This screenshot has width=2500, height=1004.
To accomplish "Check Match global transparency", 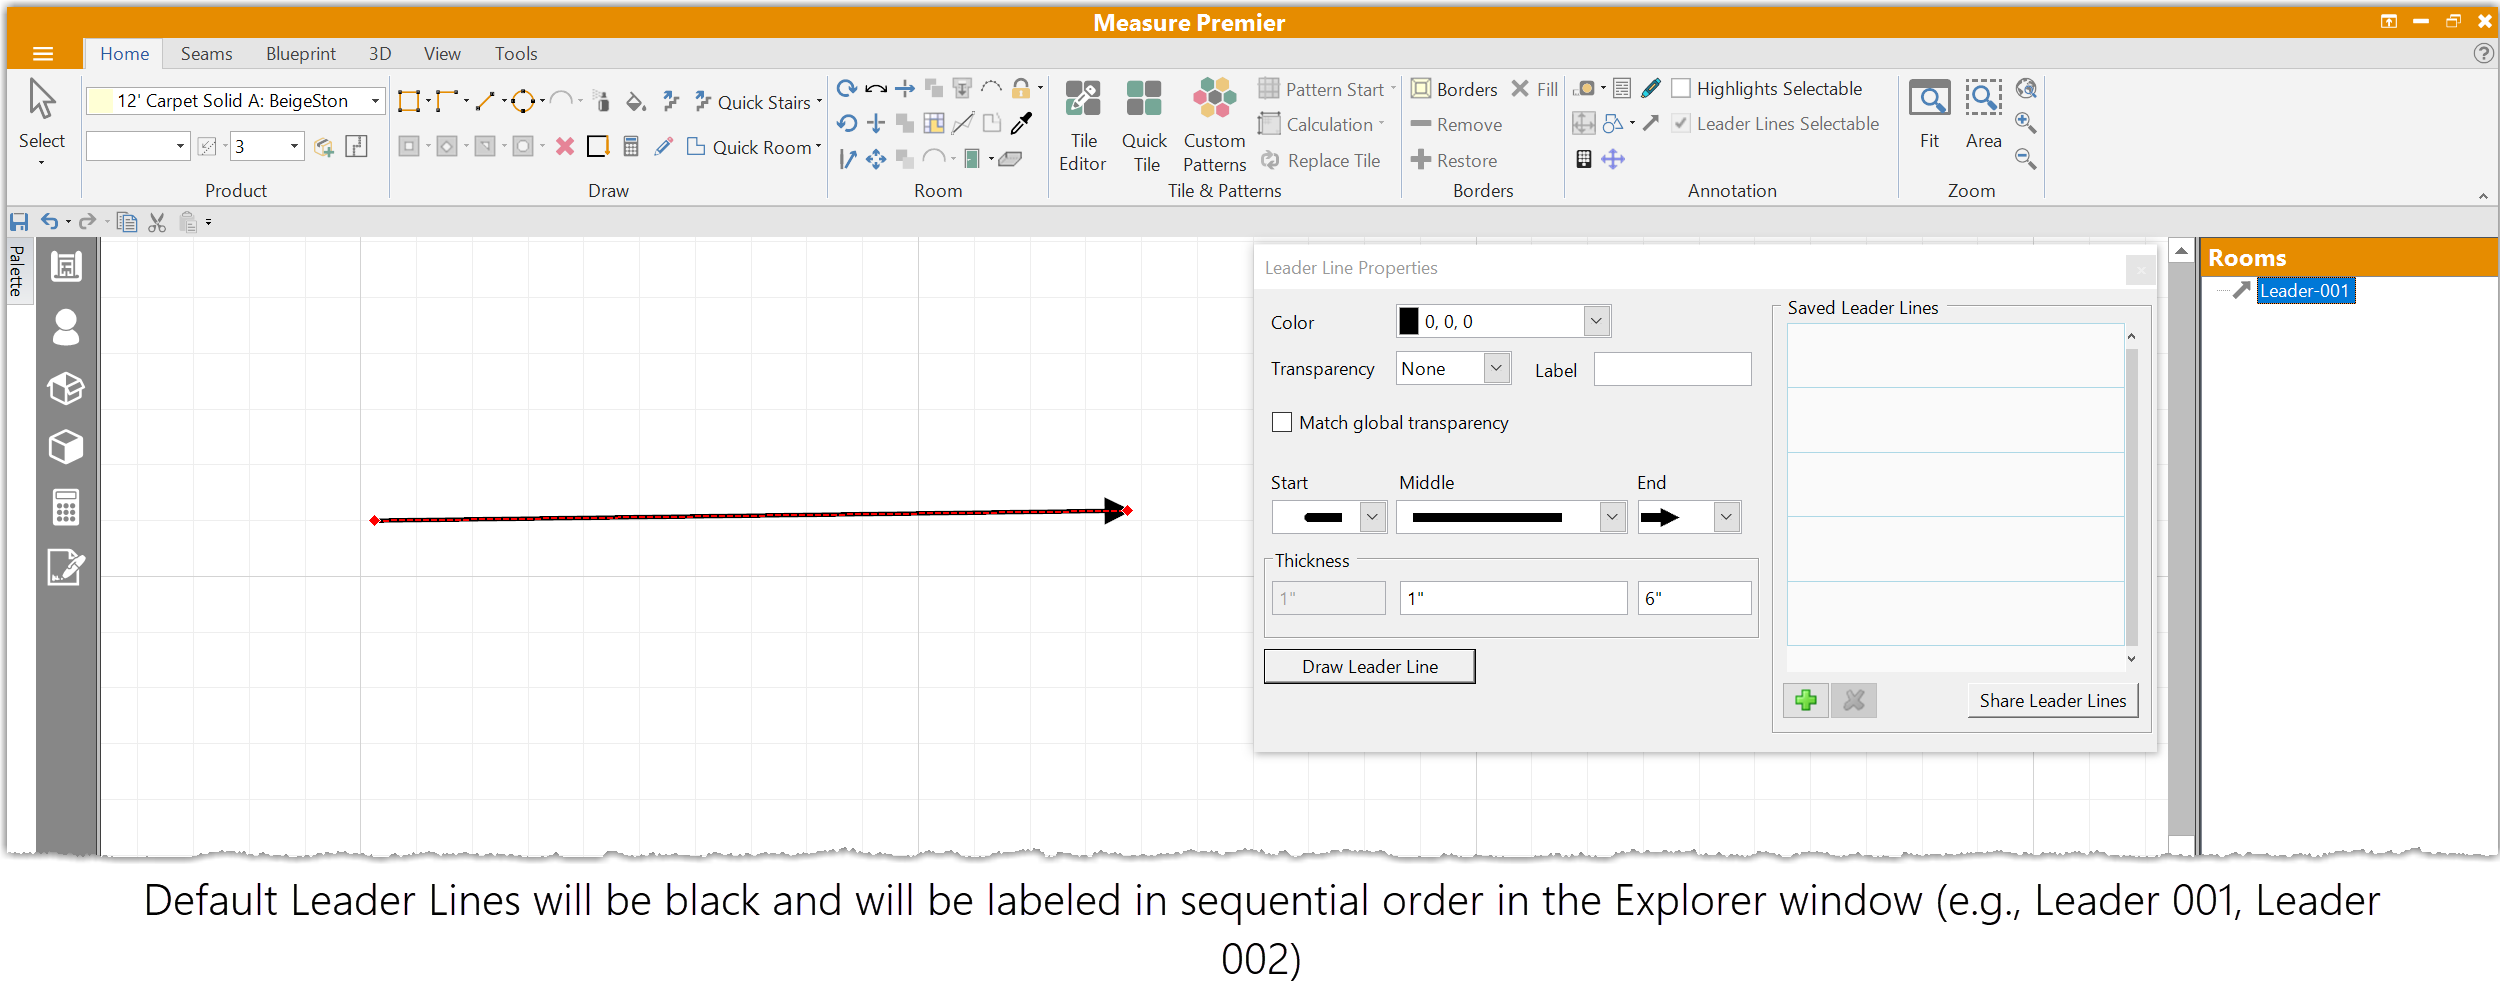I will click(1282, 423).
